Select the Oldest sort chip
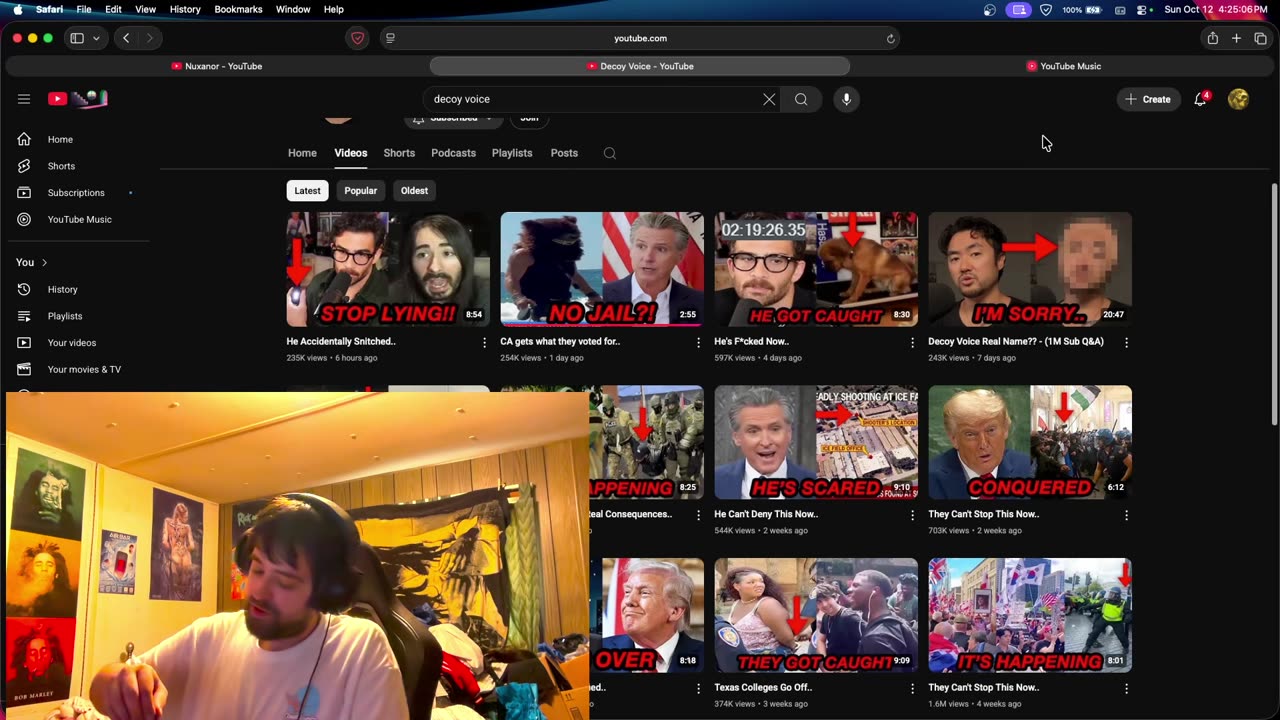Screen dimensions: 1280x720 (414, 190)
